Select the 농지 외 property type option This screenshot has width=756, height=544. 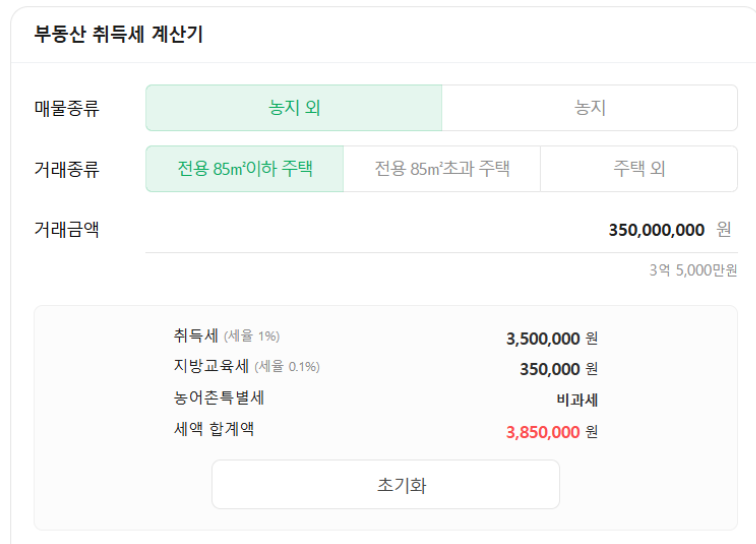294,108
